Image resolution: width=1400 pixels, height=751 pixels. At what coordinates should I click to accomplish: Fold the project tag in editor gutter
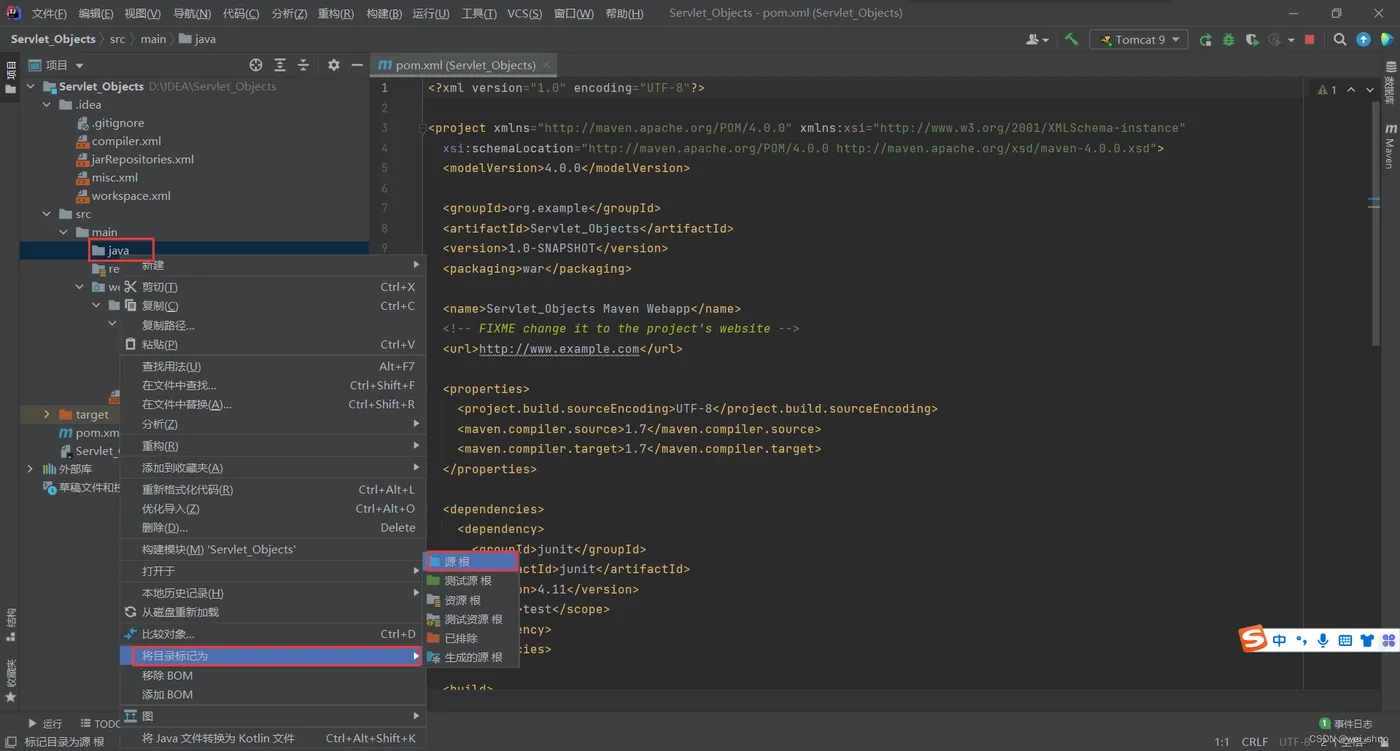(x=423, y=128)
